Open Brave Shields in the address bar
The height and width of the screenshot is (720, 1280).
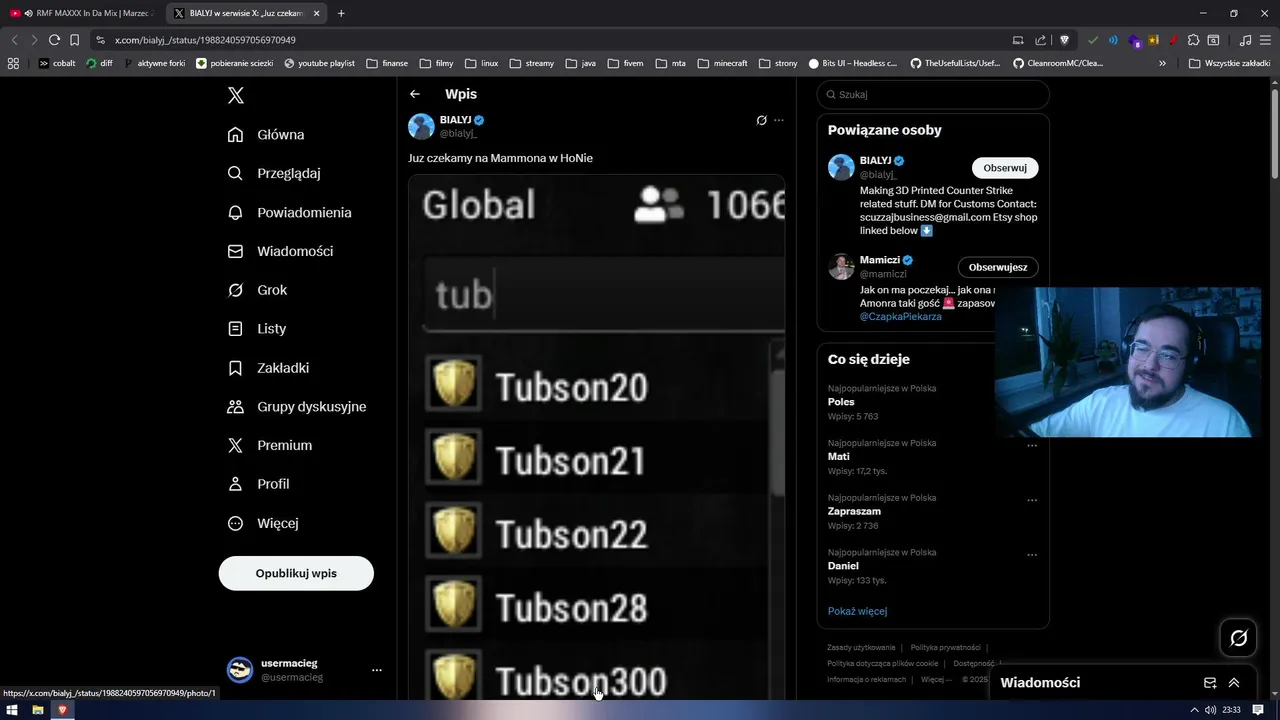[1064, 40]
